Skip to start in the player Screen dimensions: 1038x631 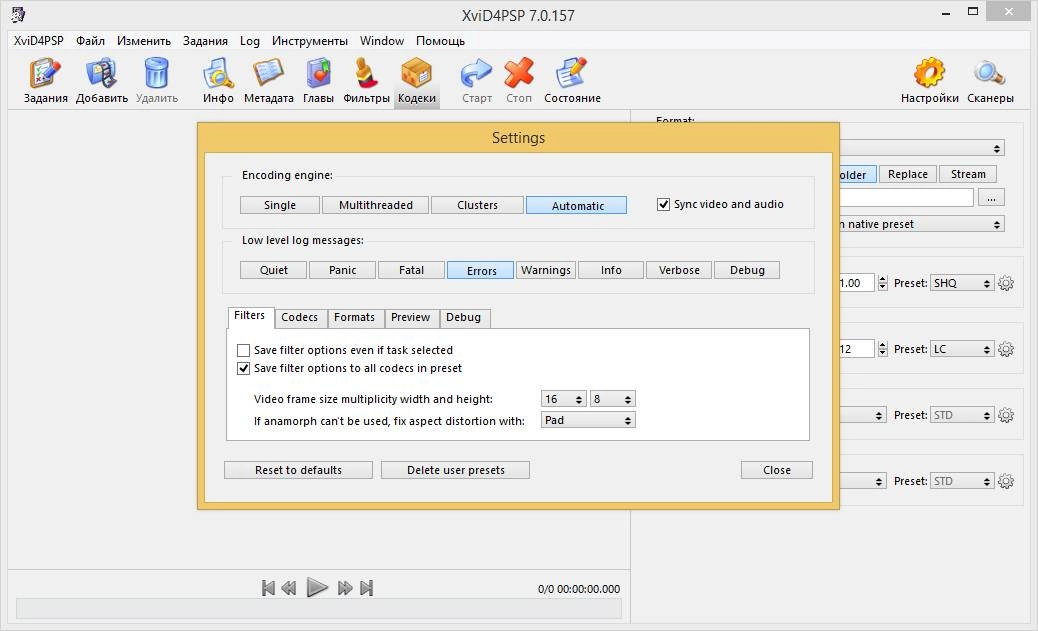(268, 588)
